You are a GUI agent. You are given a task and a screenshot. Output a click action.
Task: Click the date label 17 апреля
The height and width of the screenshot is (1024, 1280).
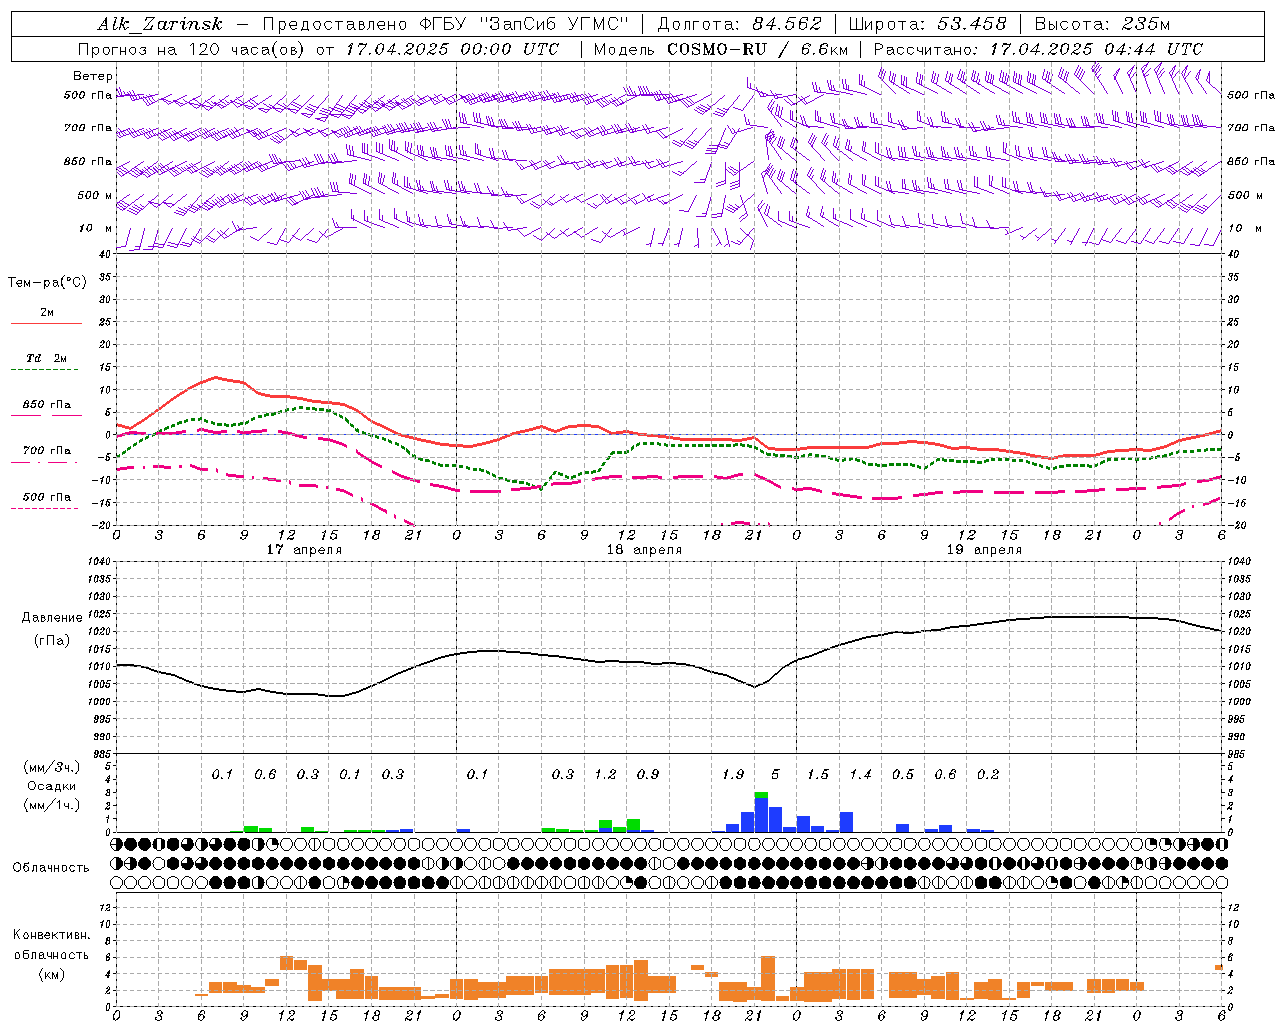[x=304, y=550]
